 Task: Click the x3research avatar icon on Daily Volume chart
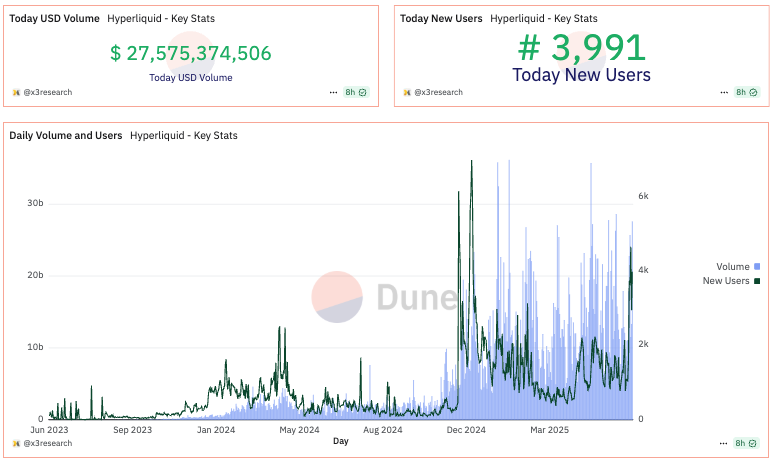coord(16,443)
